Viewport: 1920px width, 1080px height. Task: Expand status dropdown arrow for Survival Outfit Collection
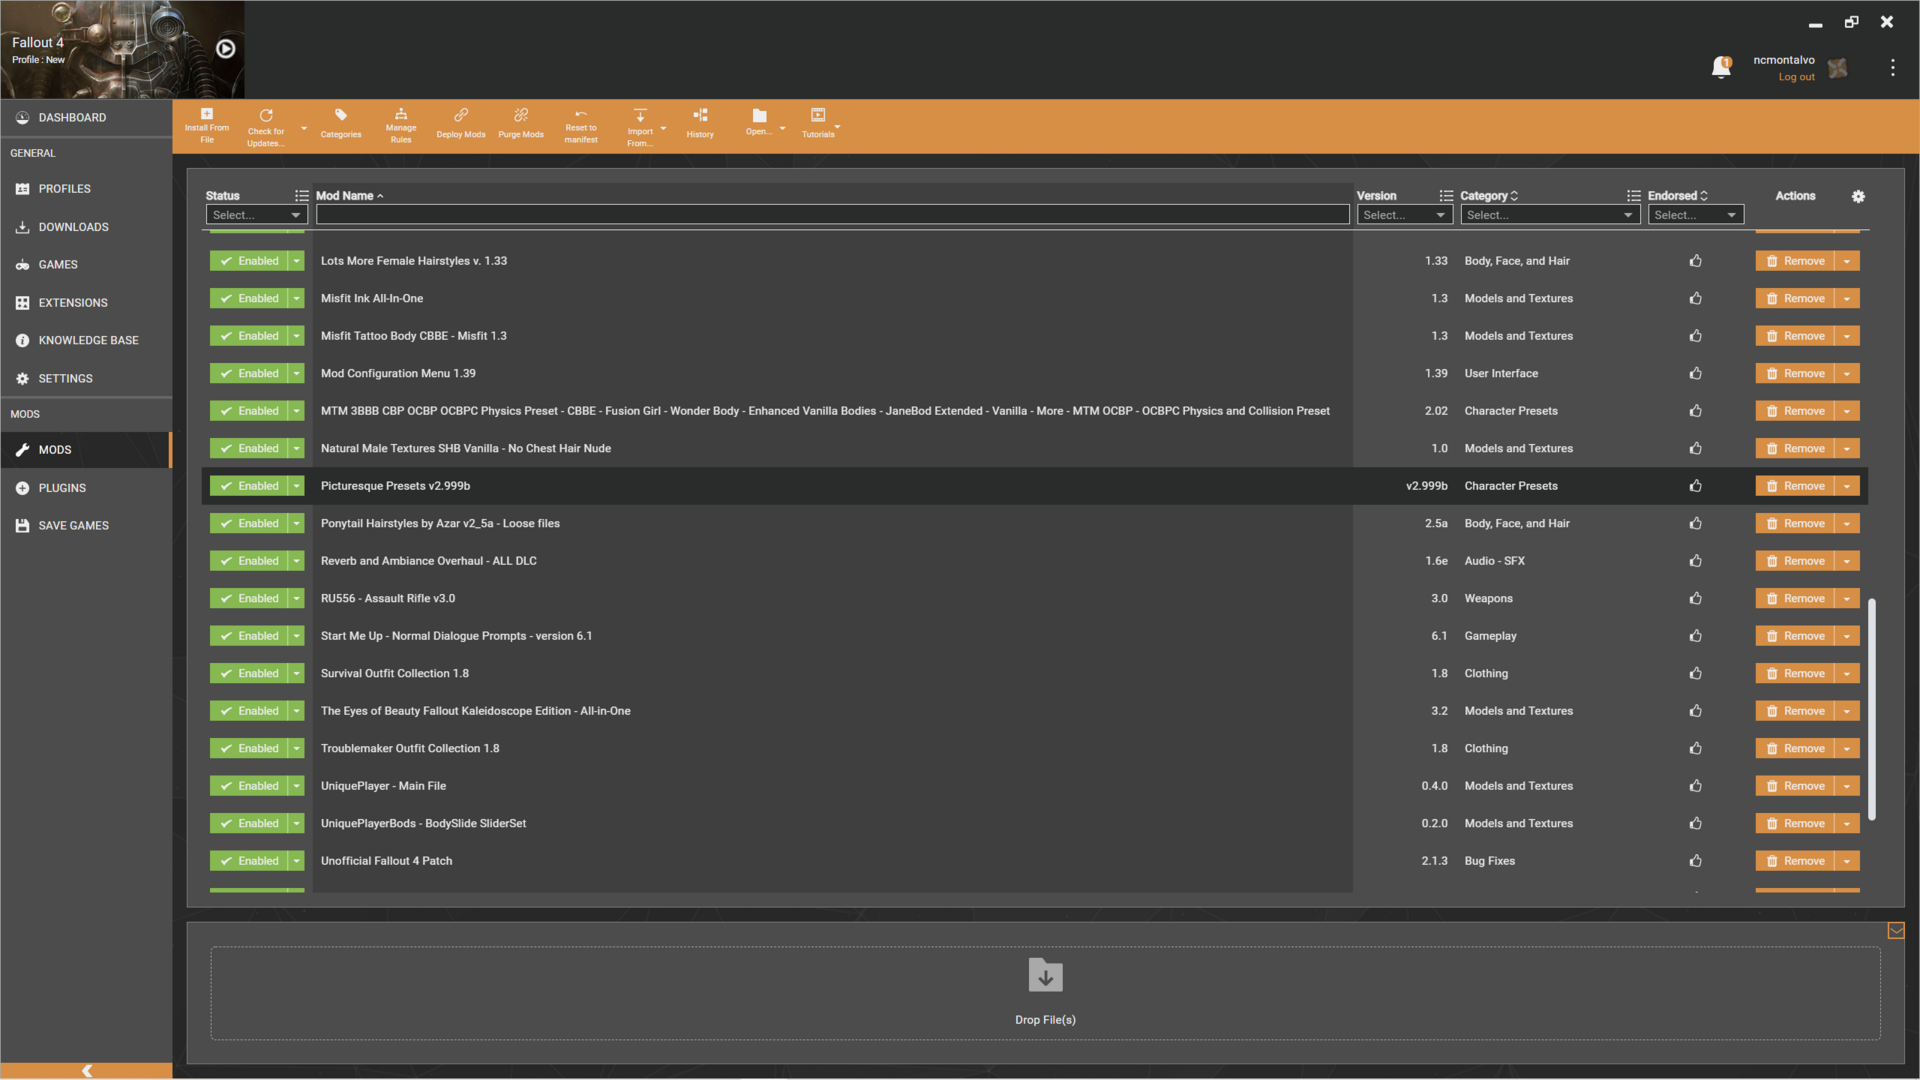coord(296,673)
